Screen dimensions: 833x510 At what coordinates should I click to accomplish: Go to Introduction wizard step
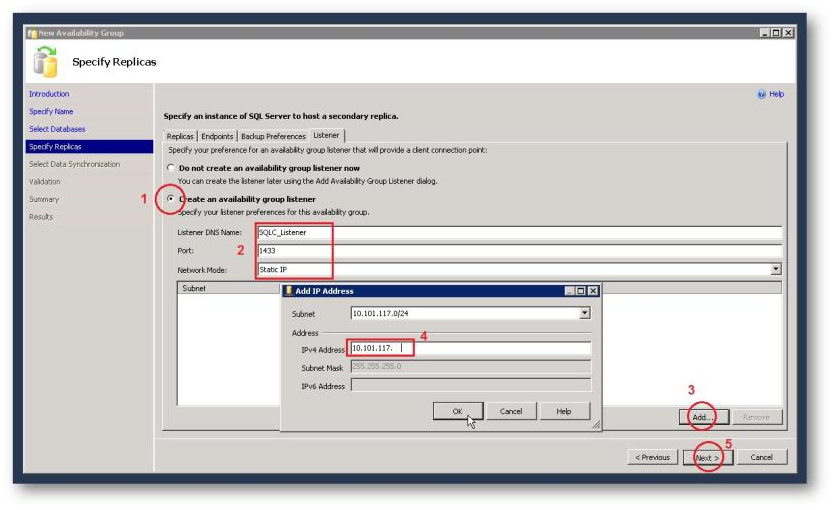pyautogui.click(x=49, y=94)
